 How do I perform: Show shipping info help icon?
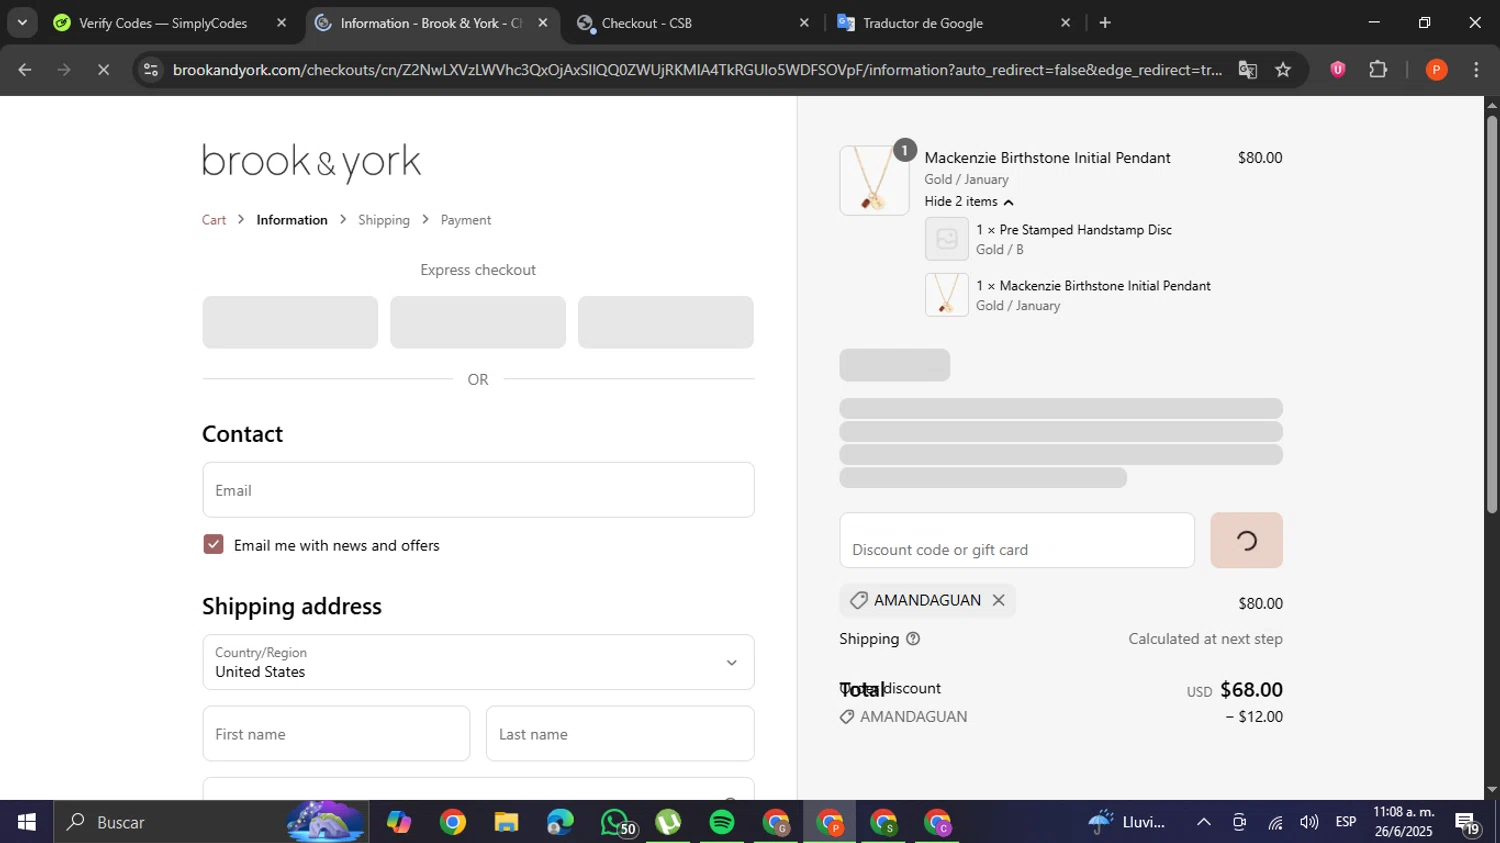pyautogui.click(x=913, y=639)
